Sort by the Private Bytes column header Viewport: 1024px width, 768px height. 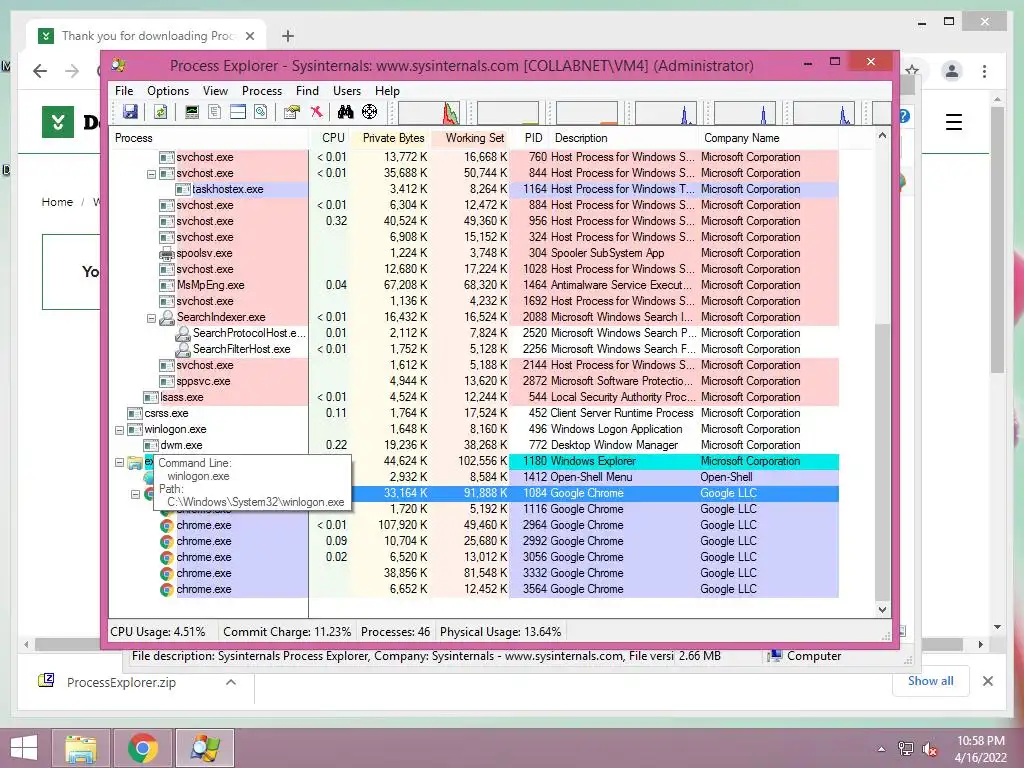coord(390,138)
